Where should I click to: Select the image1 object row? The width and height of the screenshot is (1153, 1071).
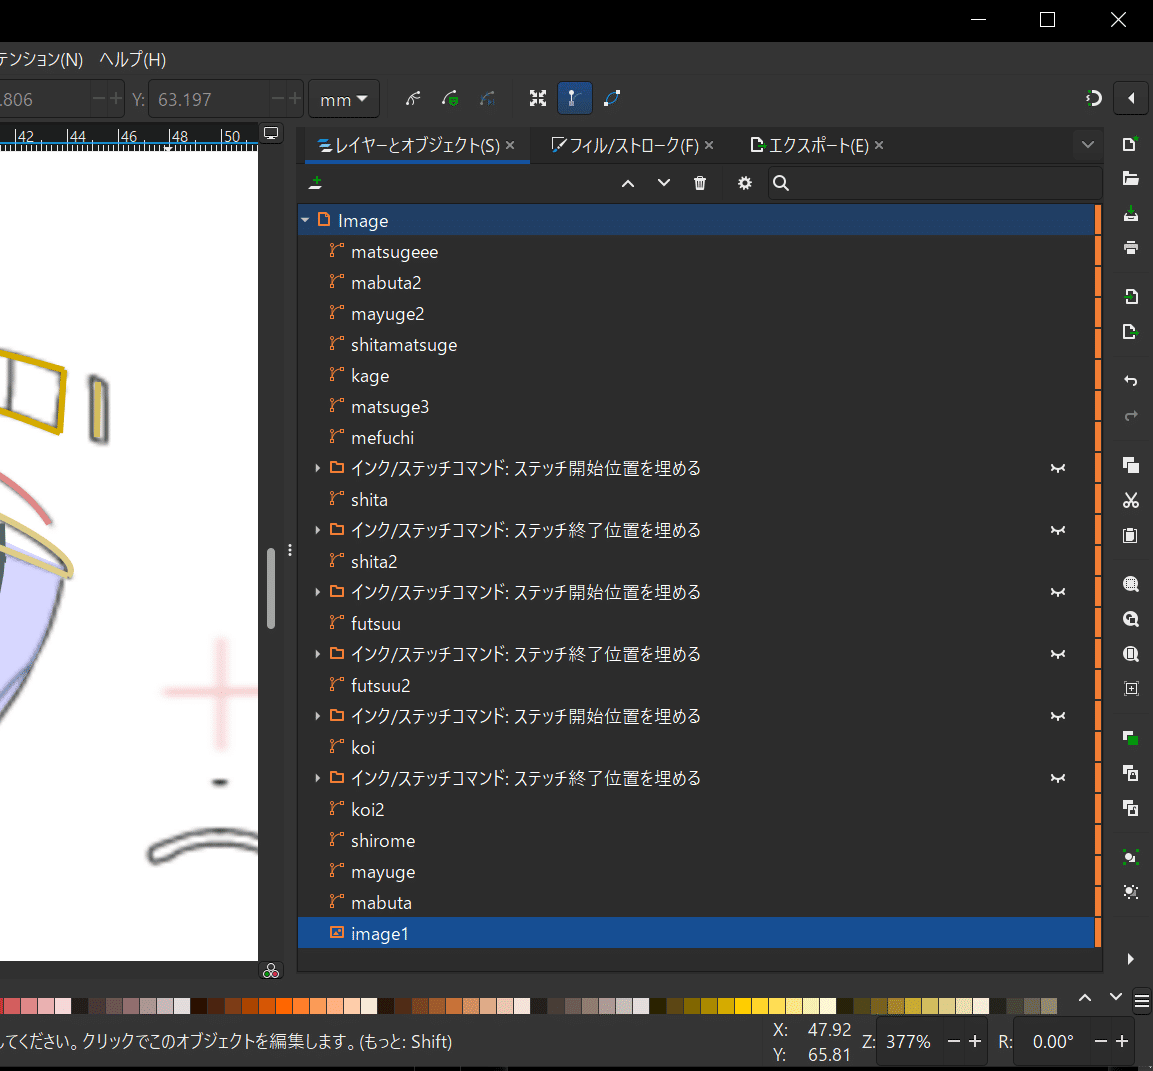tap(696, 933)
